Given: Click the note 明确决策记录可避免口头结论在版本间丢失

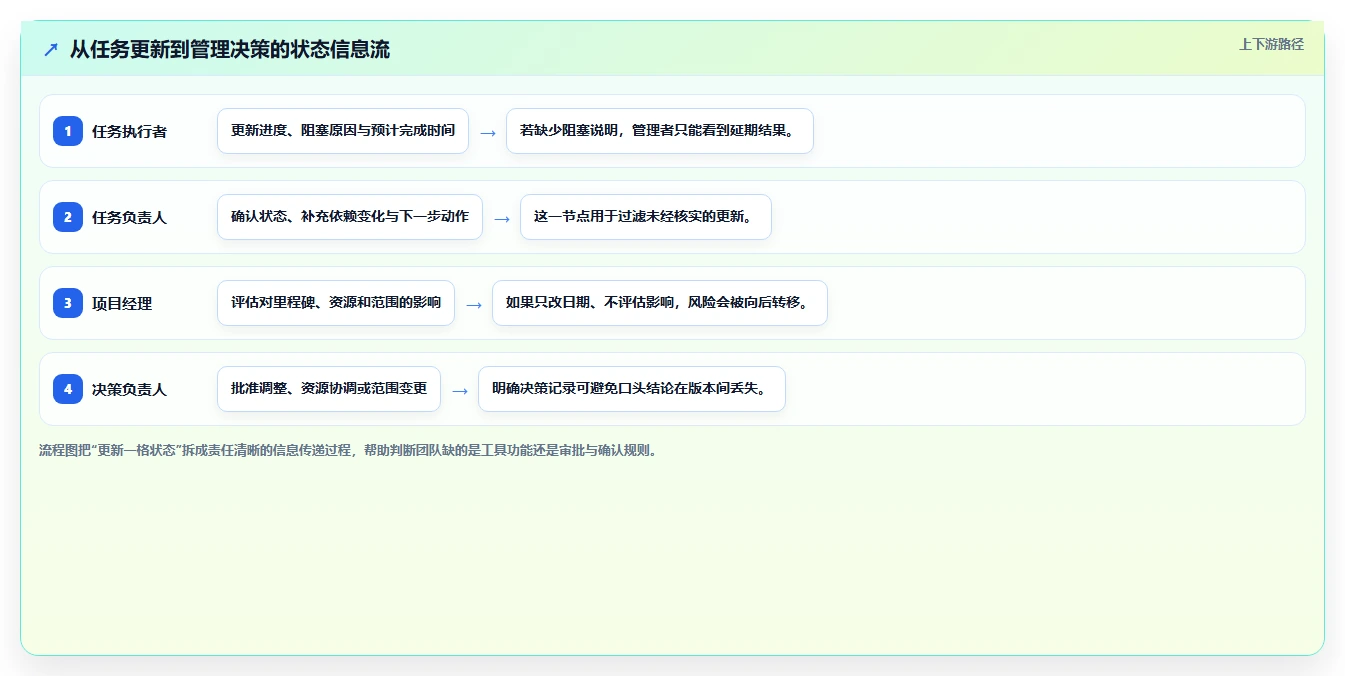Looking at the screenshot, I should click(x=632, y=389).
